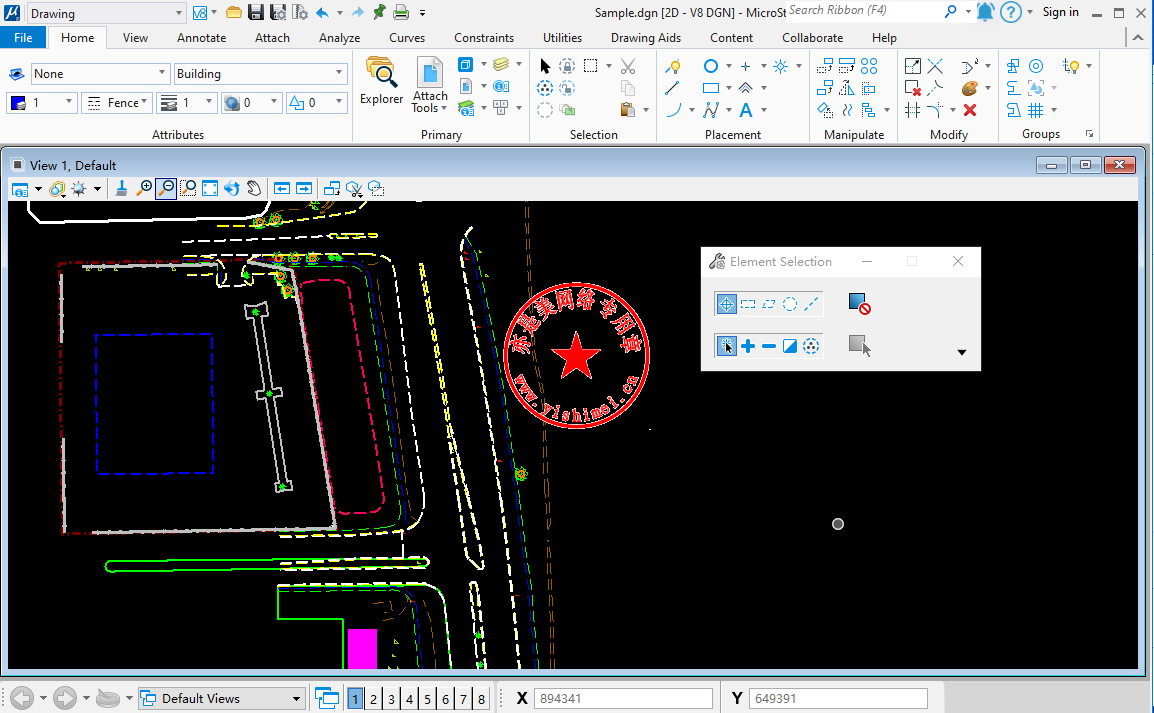
Task: Select the Place Arc tool
Action: pos(673,110)
